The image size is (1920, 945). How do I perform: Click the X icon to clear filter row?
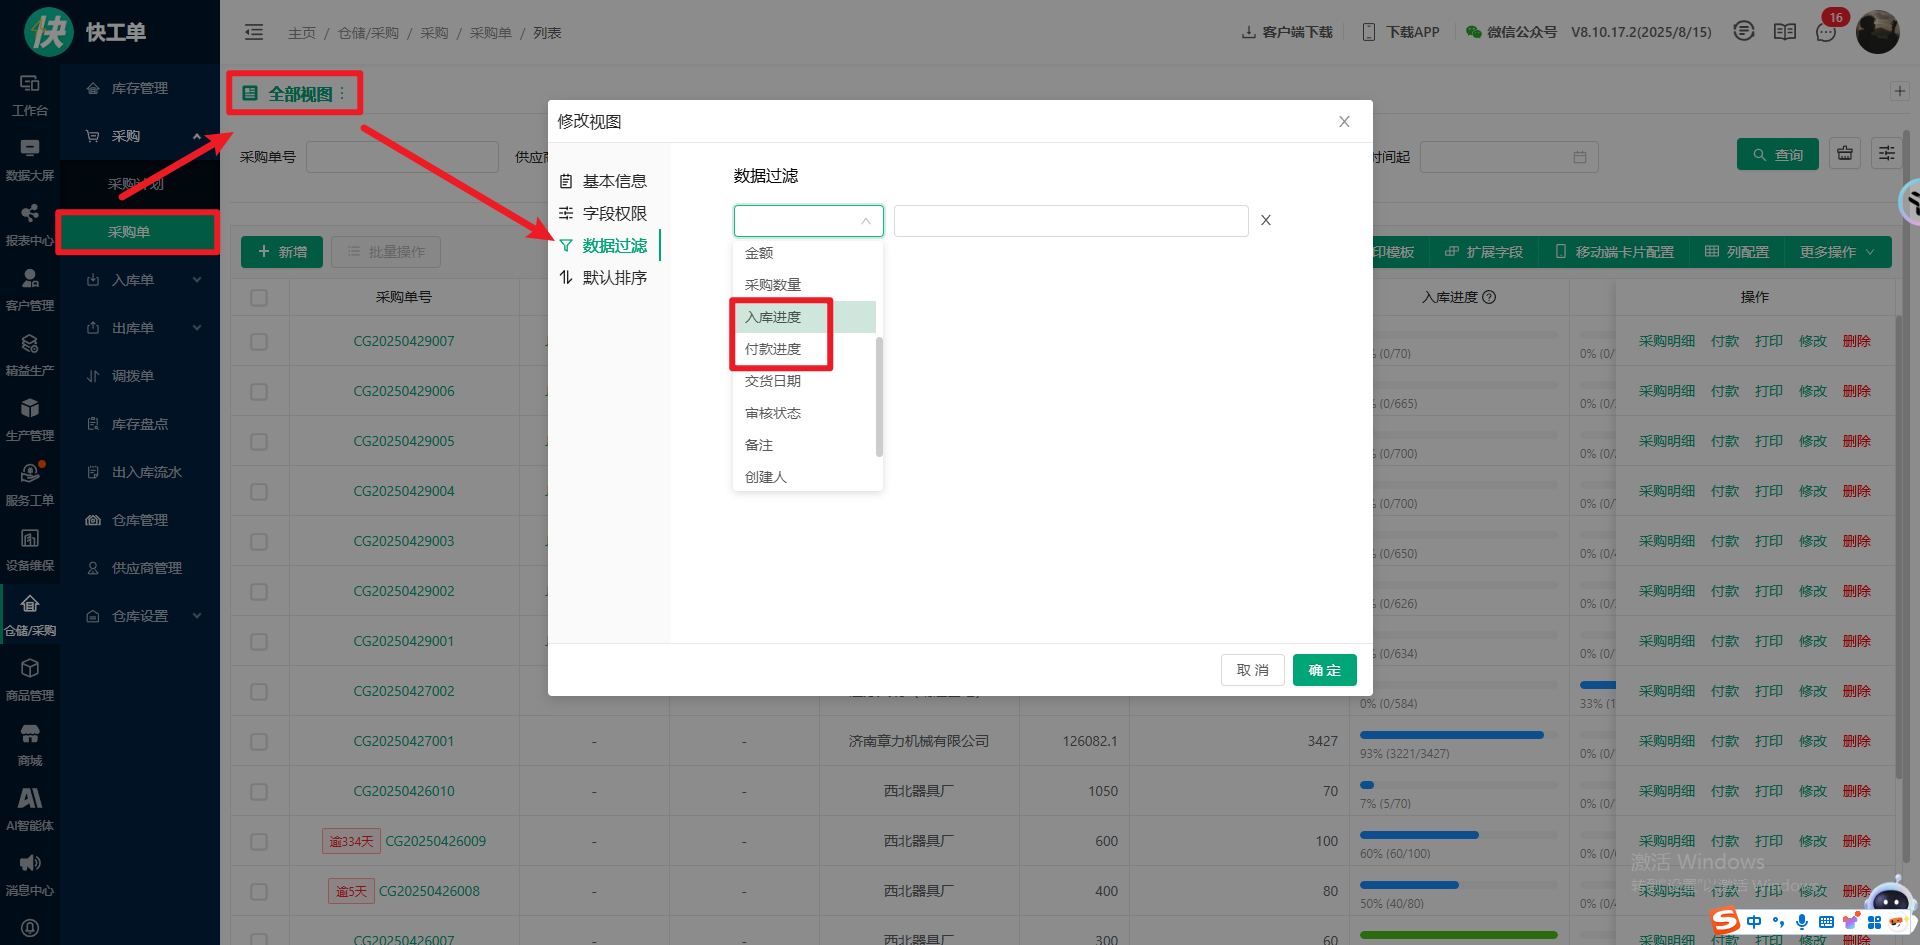[1265, 220]
